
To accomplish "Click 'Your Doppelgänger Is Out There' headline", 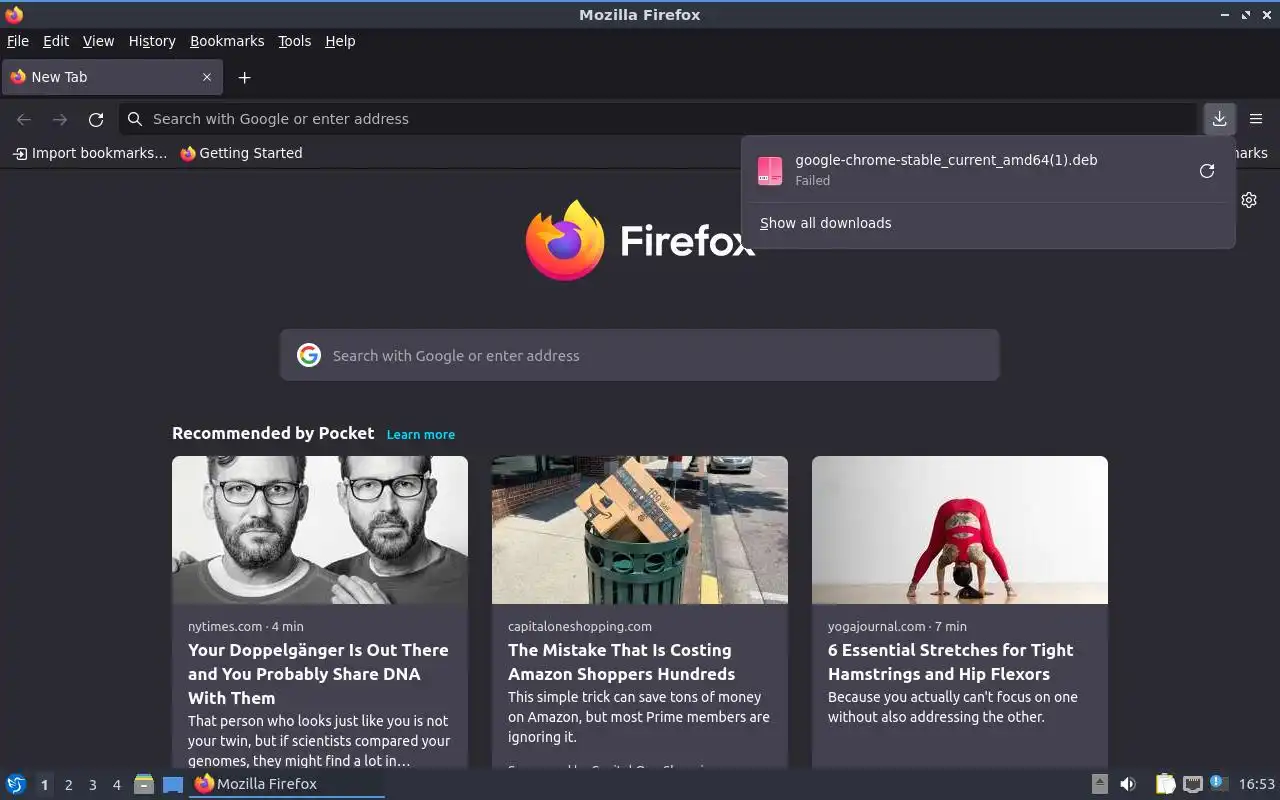I will [x=318, y=674].
